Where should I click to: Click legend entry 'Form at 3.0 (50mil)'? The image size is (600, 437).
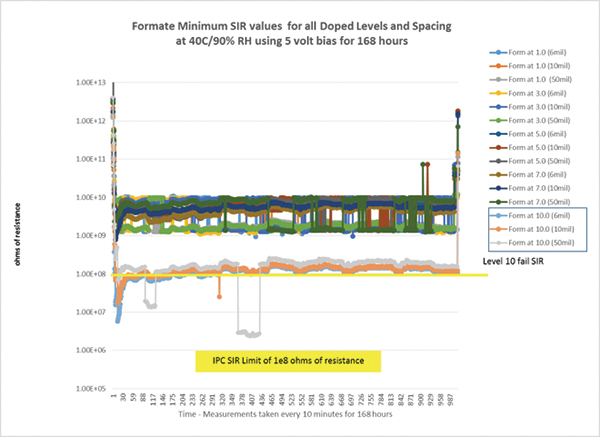(530, 121)
